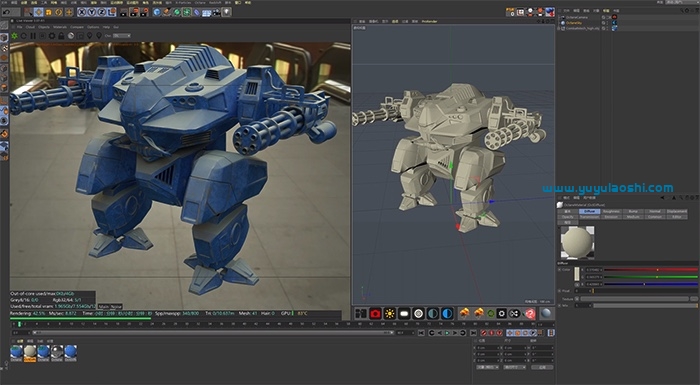700x385 pixels.
Task: Click the coordinate system icon beside Z axis
Action: click(x=112, y=12)
